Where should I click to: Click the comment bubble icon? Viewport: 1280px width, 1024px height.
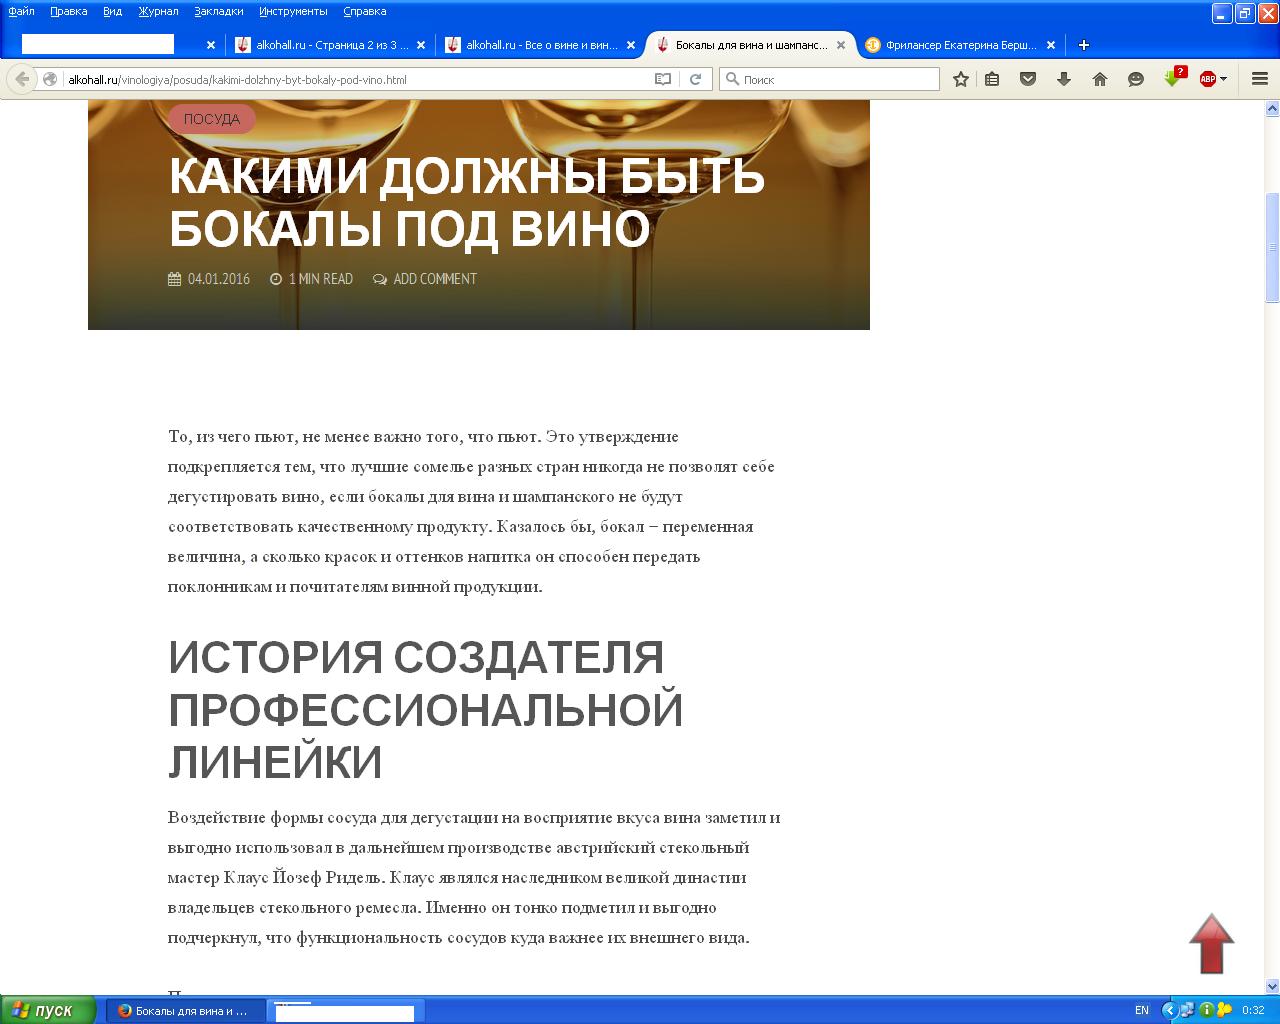(380, 279)
